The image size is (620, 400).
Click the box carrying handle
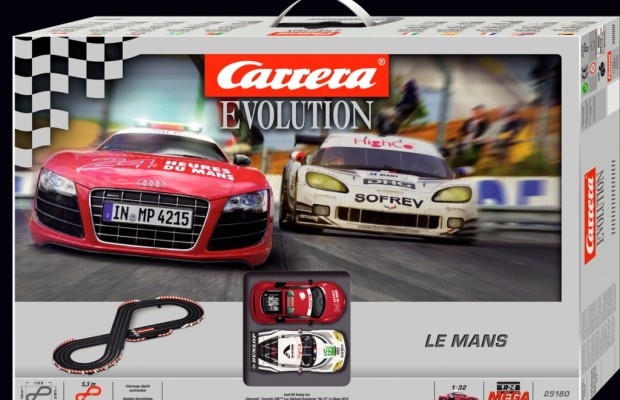[x=323, y=13]
